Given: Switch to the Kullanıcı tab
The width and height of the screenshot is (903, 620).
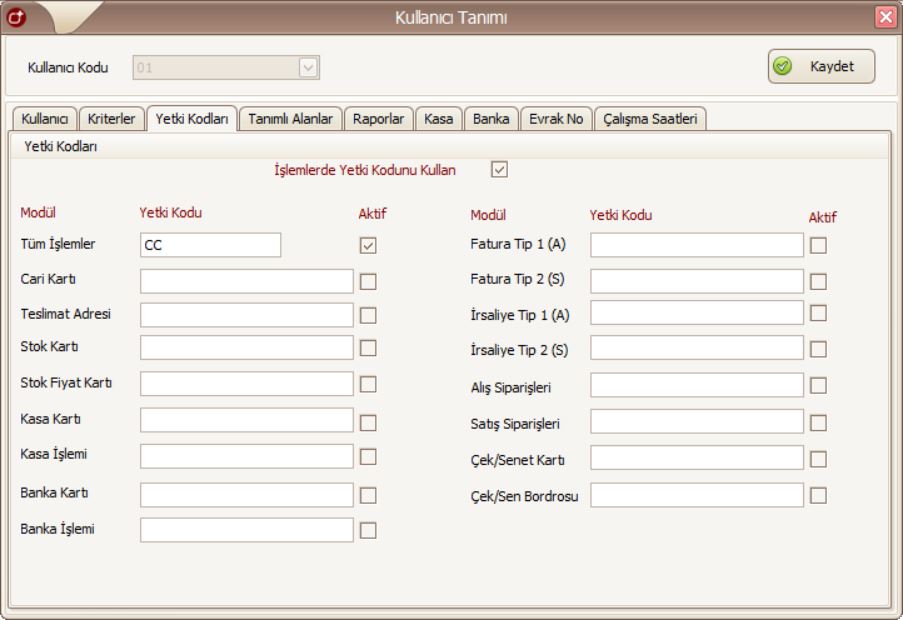Looking at the screenshot, I should click(x=42, y=118).
